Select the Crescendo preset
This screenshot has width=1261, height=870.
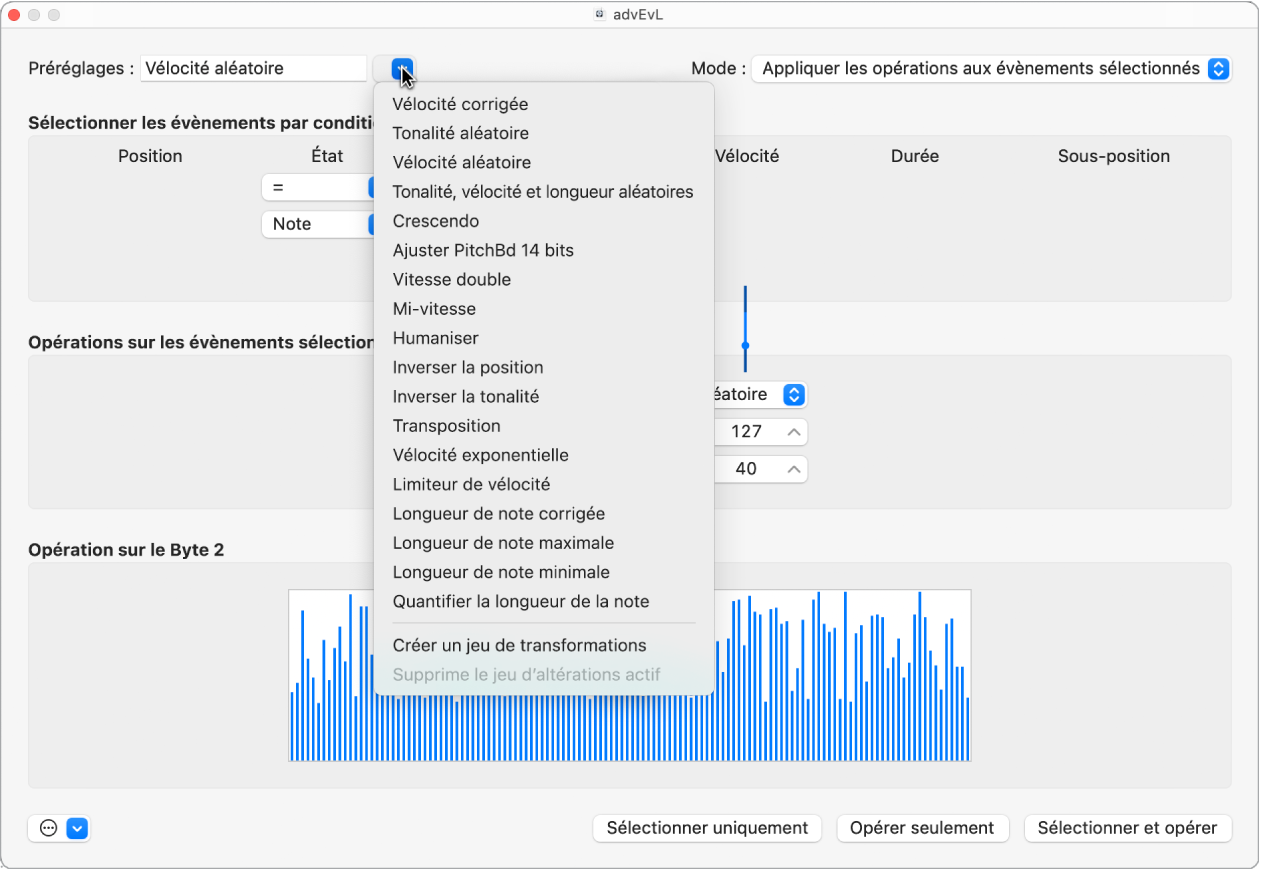(x=435, y=221)
